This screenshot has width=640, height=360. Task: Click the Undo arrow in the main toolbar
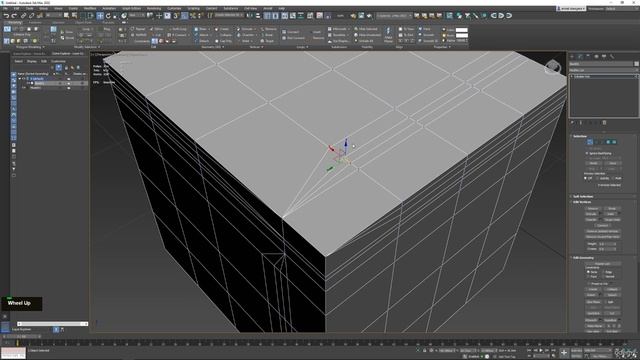tap(6, 16)
